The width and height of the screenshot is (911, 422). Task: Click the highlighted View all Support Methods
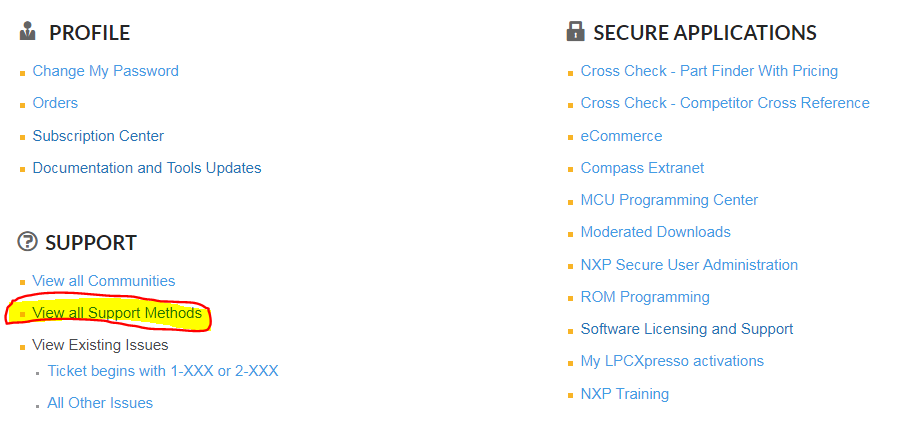pos(117,313)
